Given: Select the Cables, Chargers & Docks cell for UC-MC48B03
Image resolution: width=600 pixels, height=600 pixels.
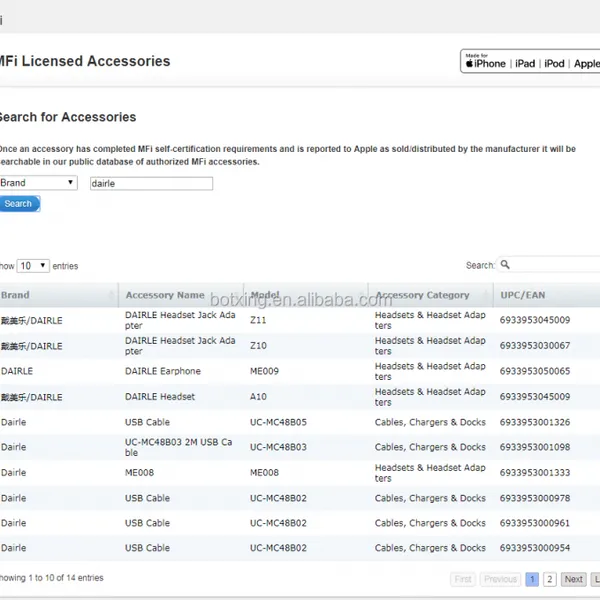Looking at the screenshot, I should click(430, 447).
